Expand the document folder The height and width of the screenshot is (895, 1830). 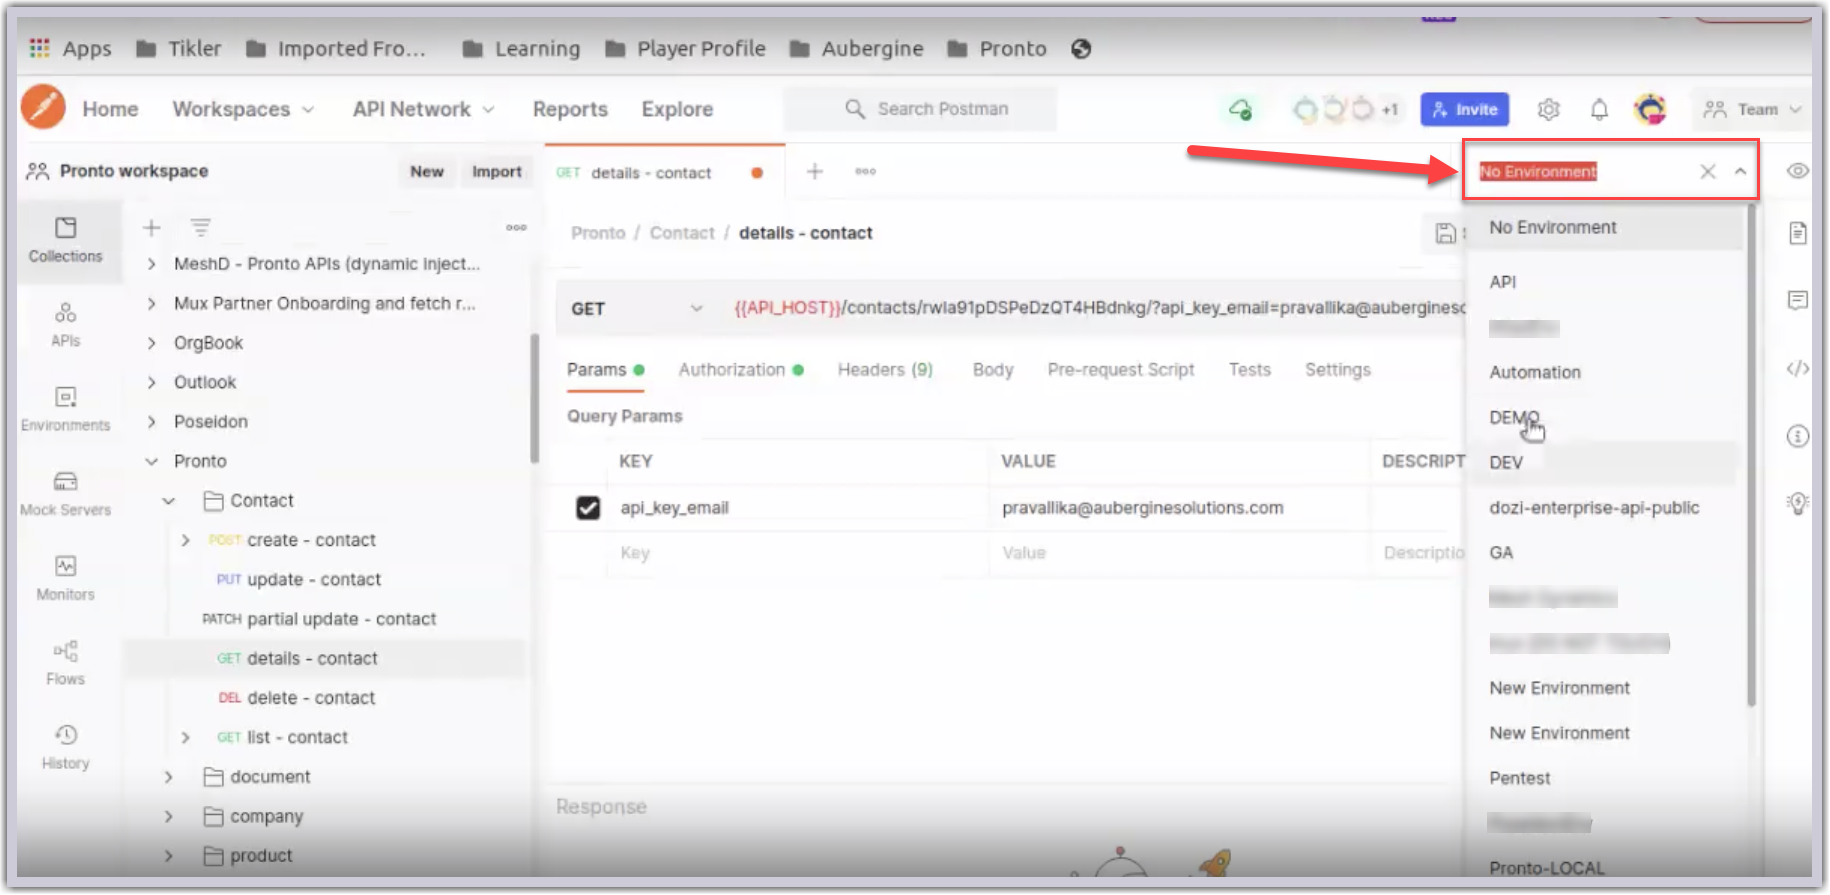point(168,777)
